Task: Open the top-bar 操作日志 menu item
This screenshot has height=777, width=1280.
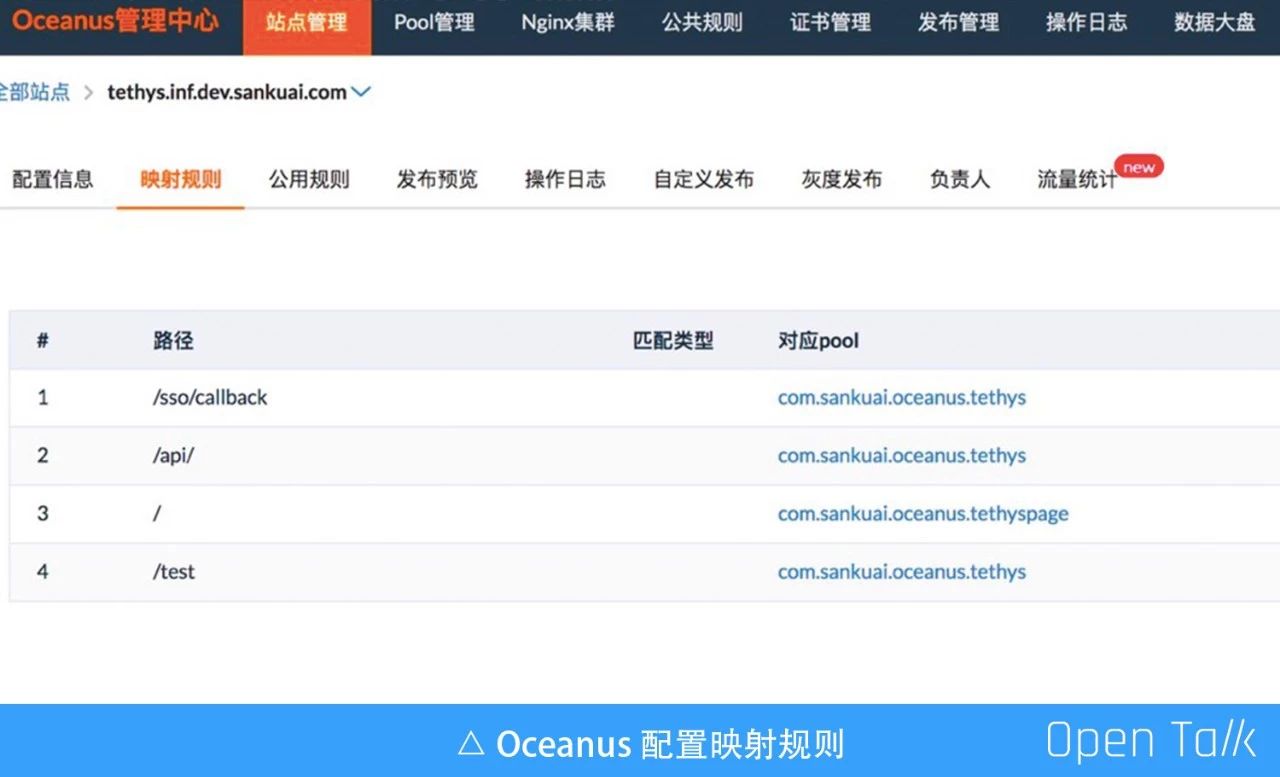Action: click(1086, 23)
